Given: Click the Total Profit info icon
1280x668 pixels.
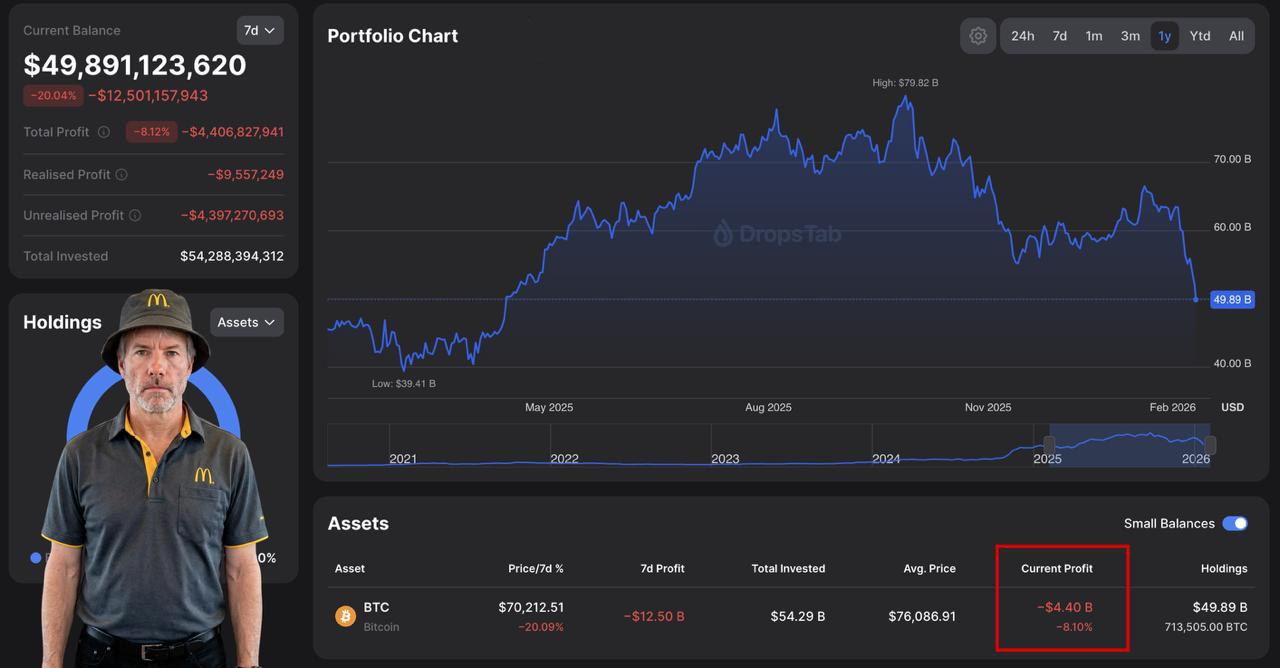Looking at the screenshot, I should point(100,132).
